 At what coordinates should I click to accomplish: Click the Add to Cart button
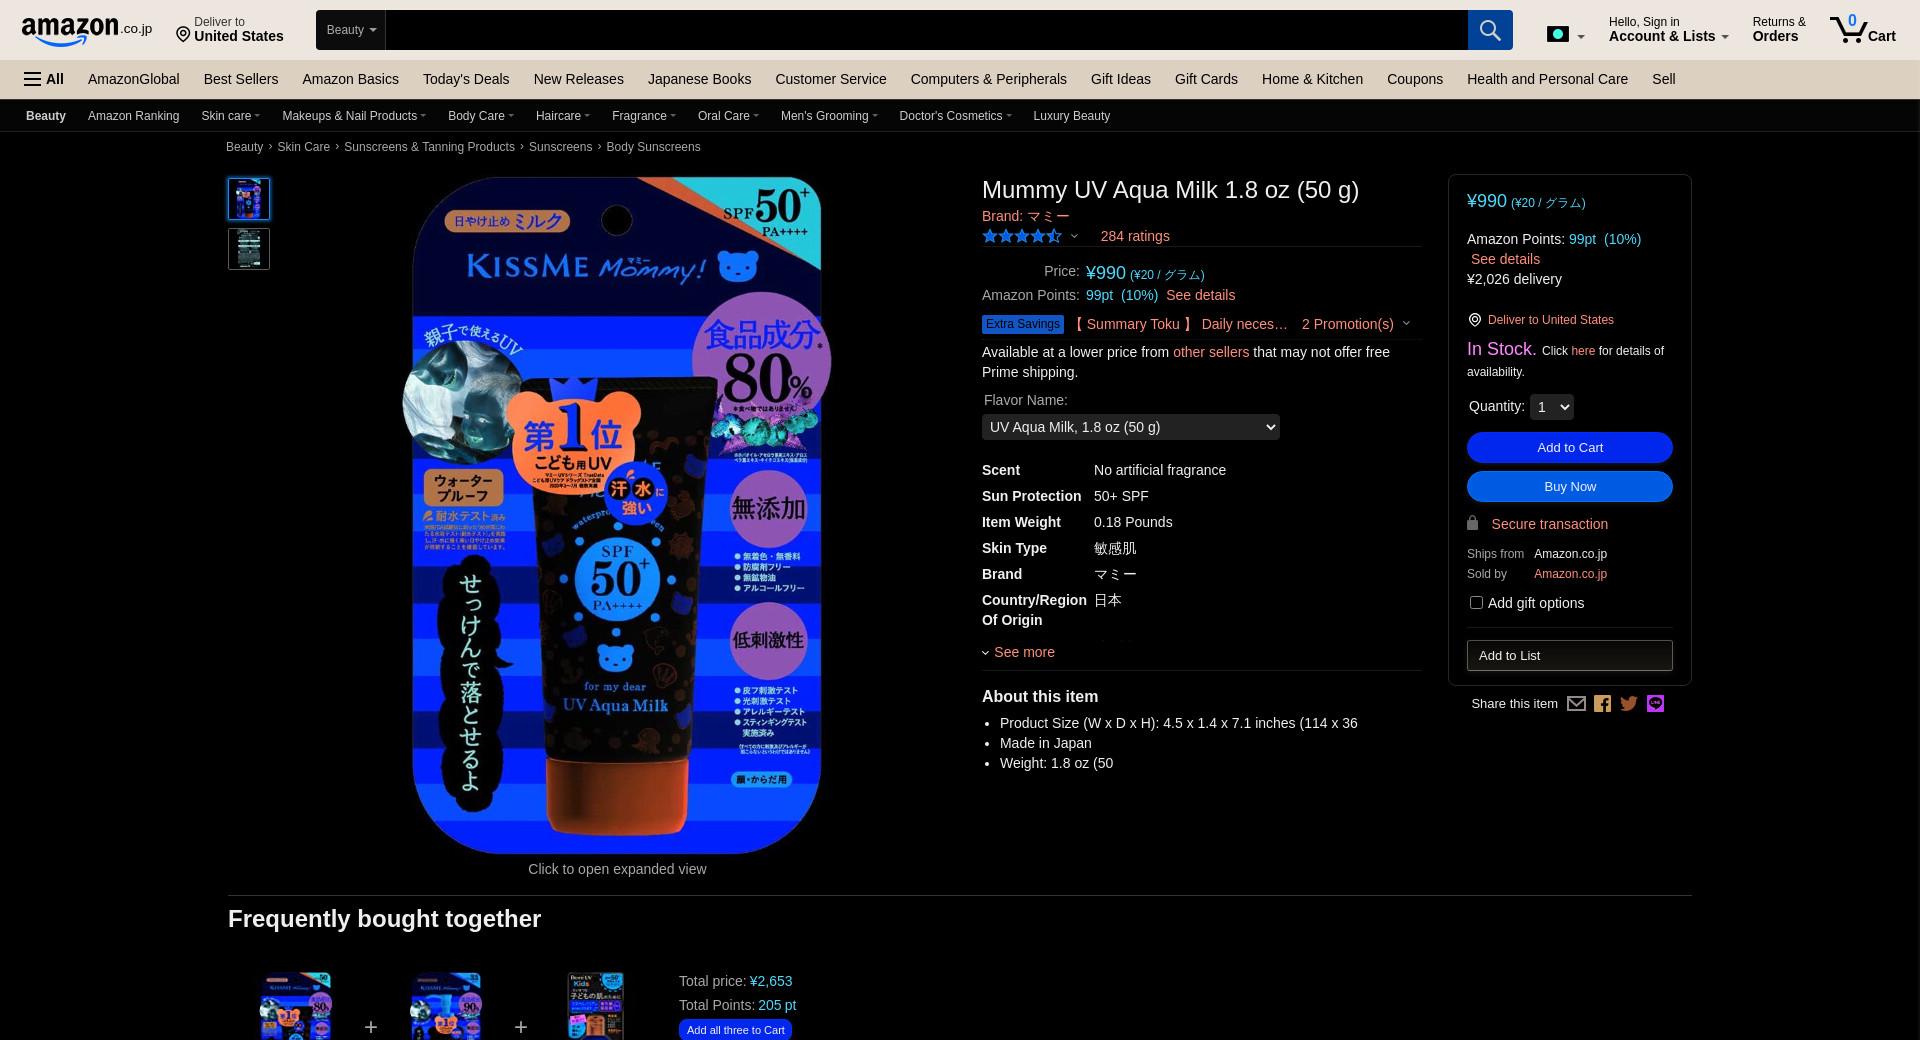pos(1569,447)
